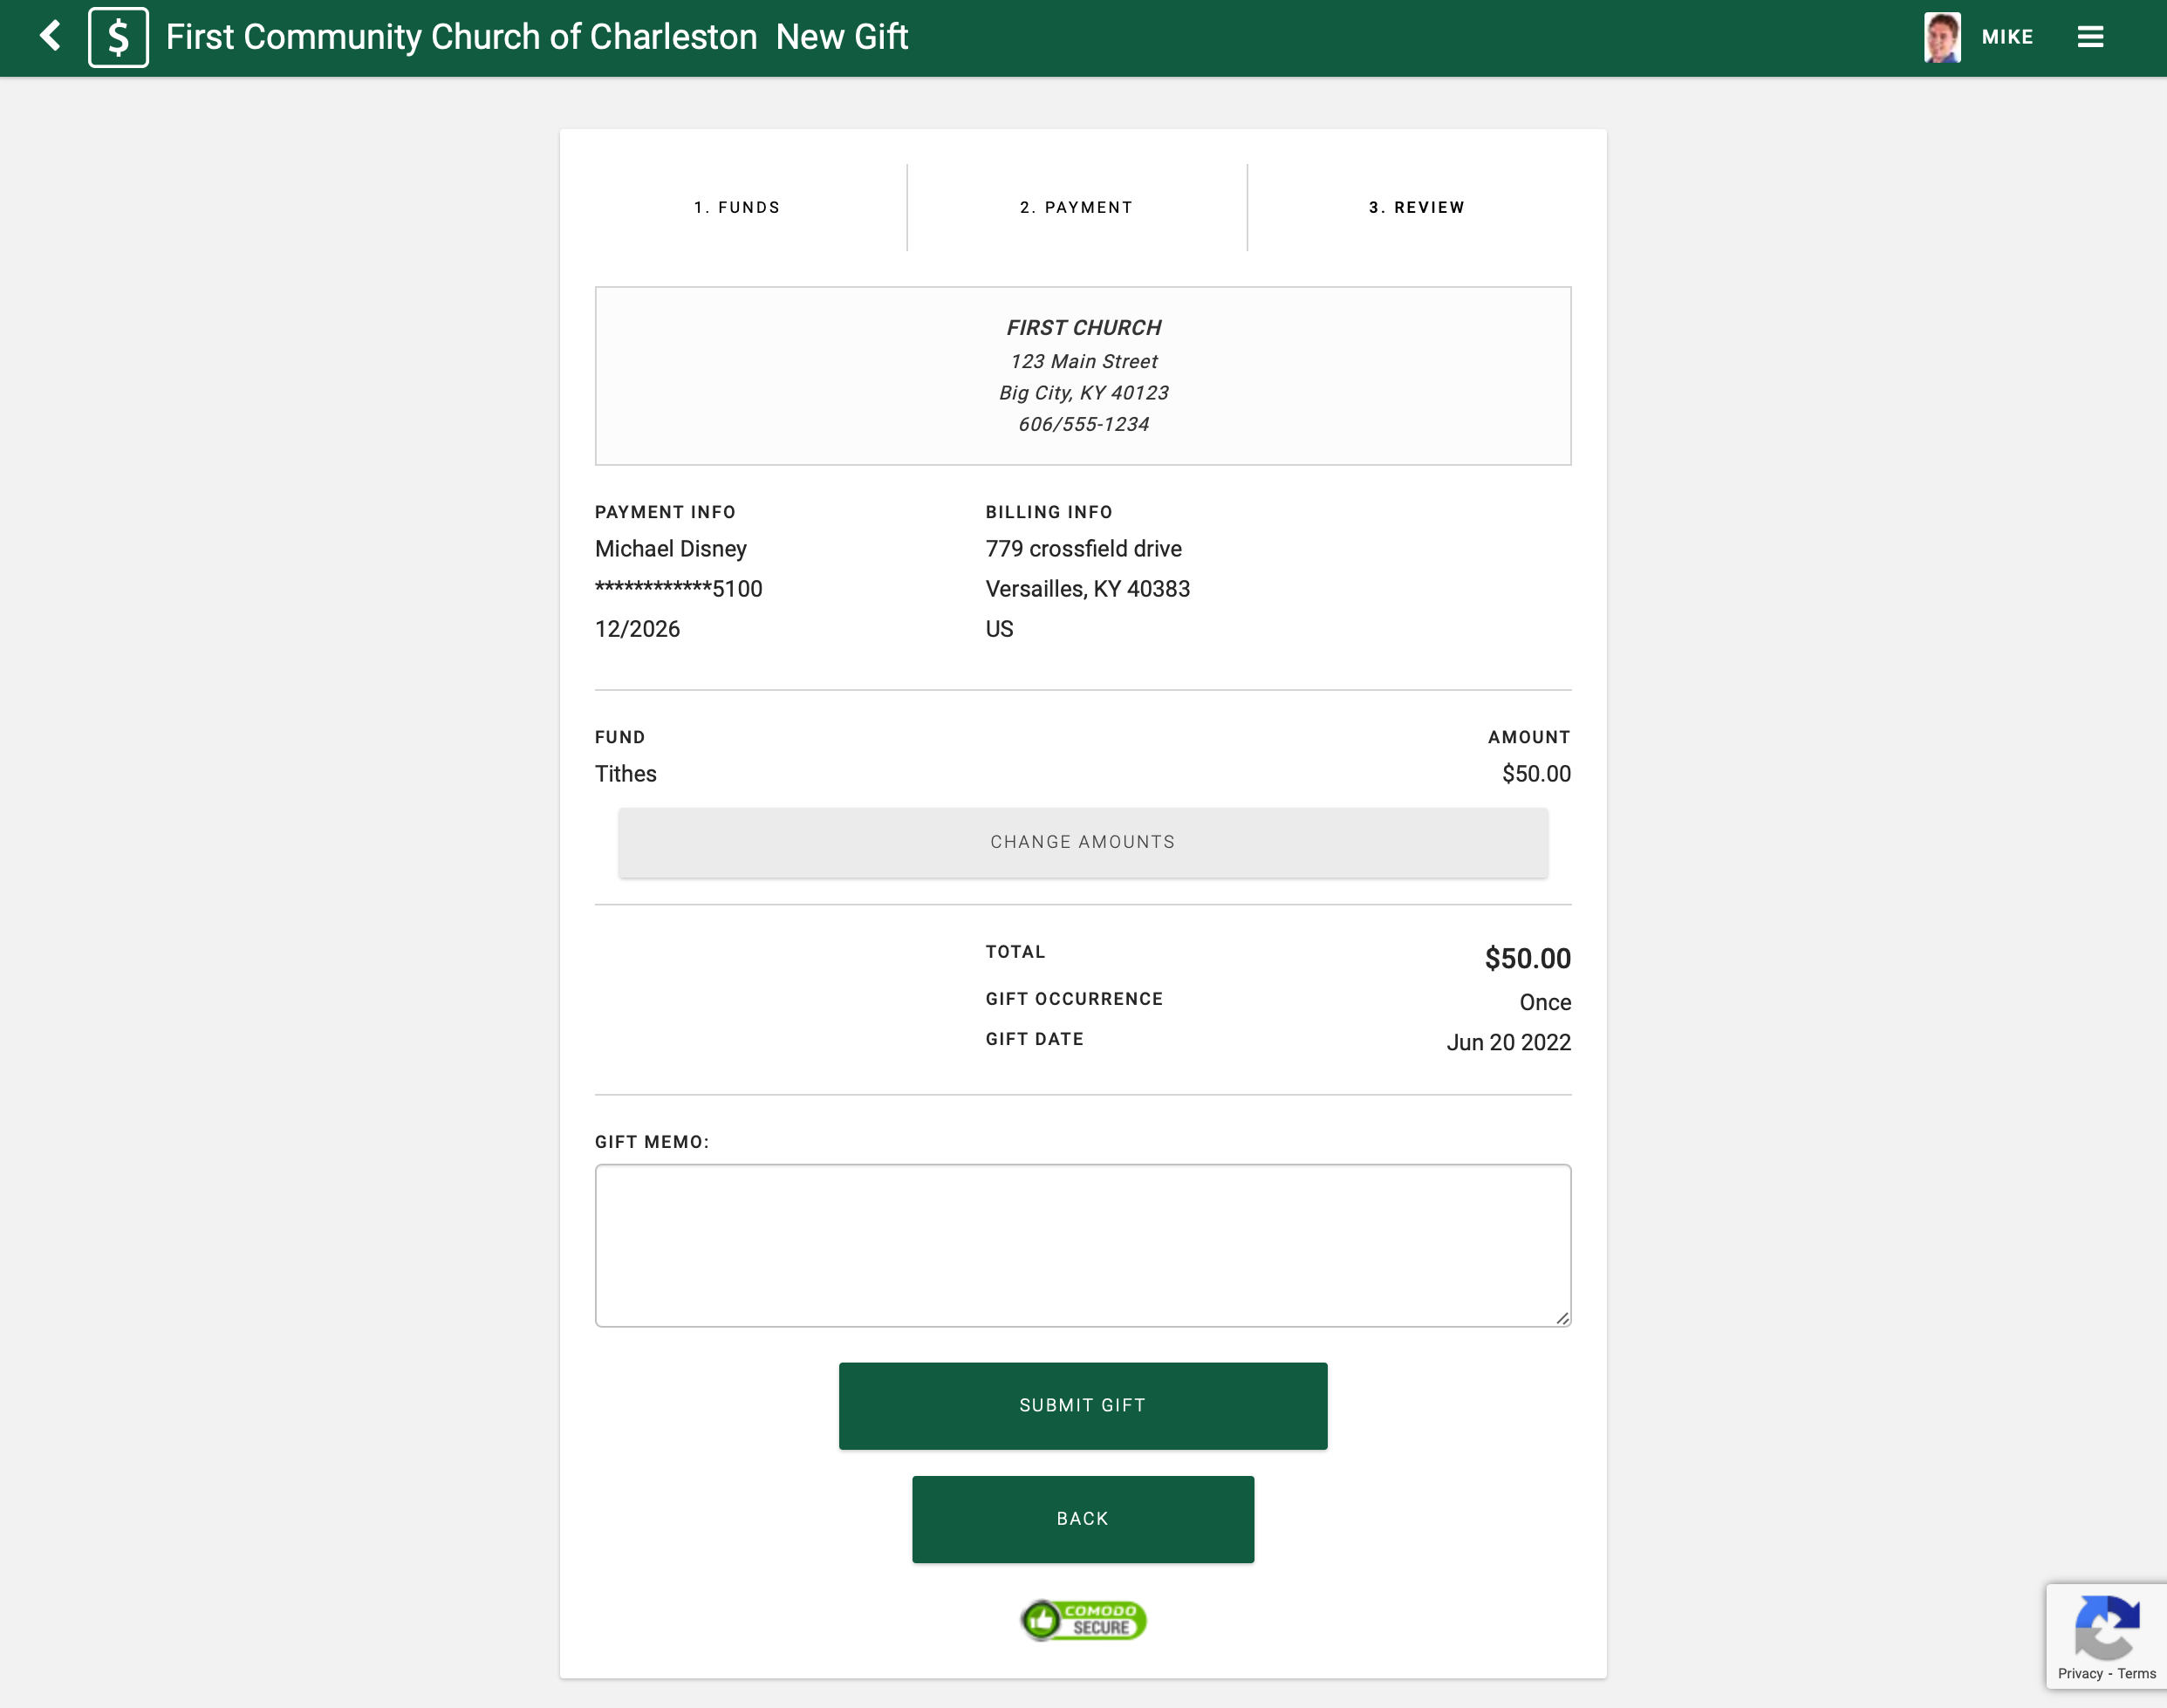Click First Community Church of Charleston title
The height and width of the screenshot is (1708, 2167).
pos(461,37)
